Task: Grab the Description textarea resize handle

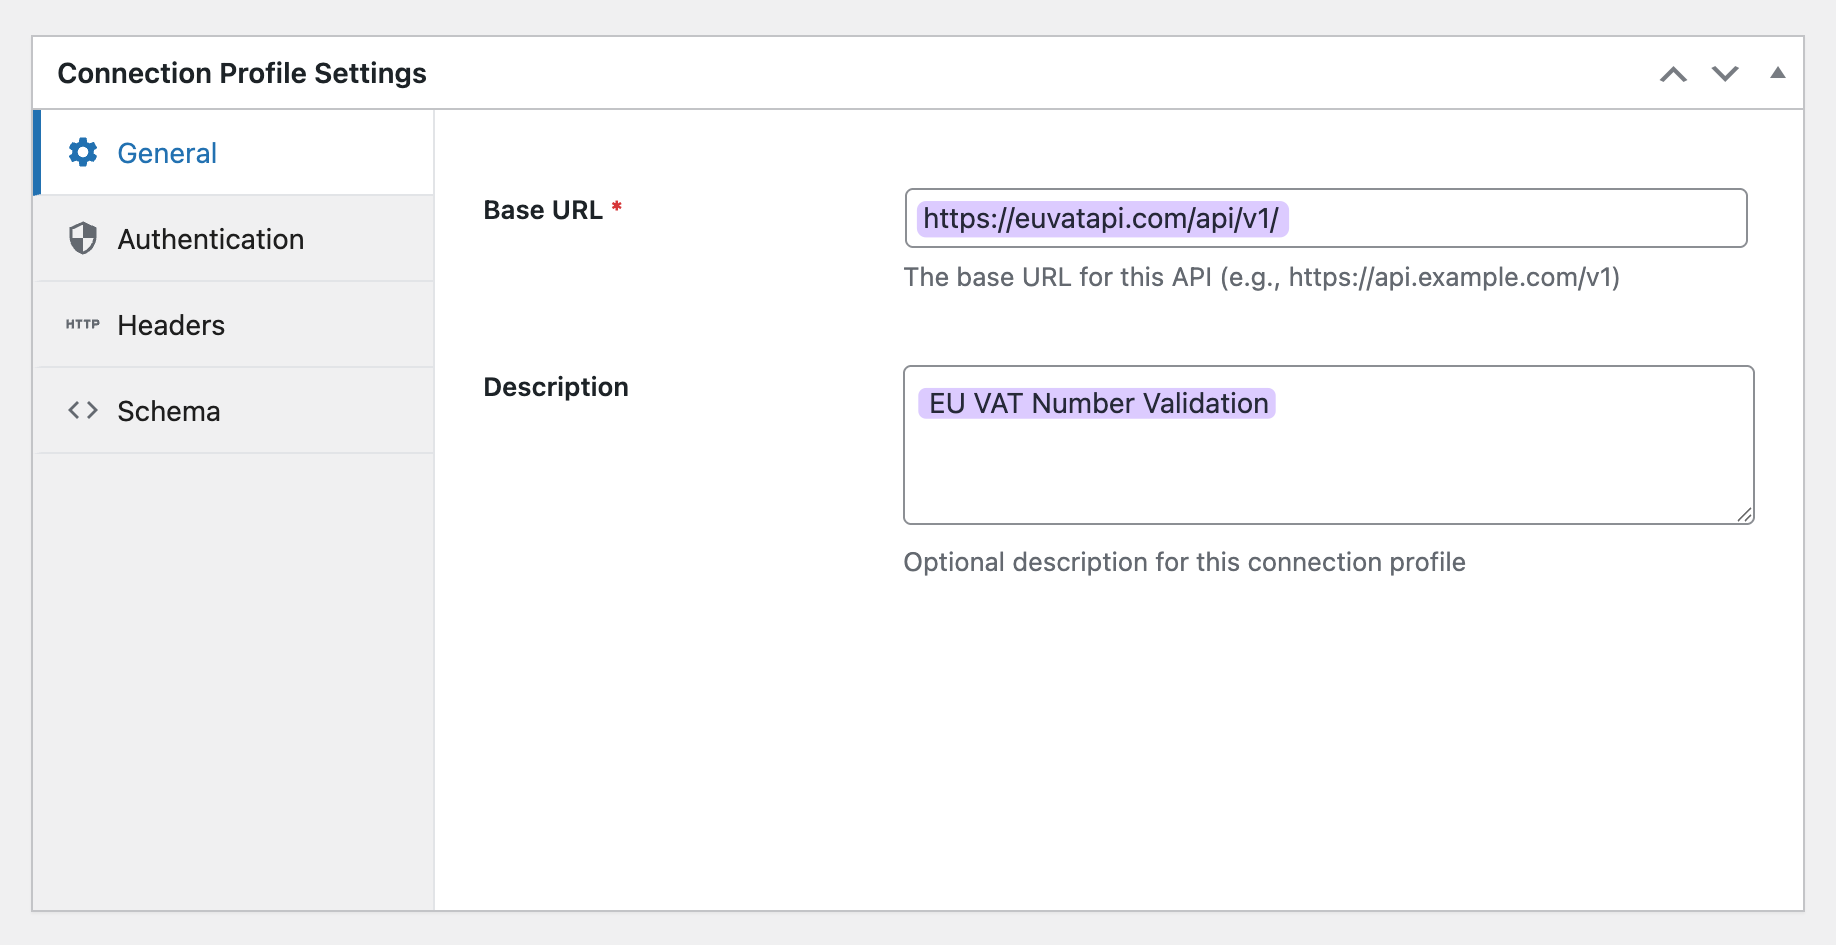Action: tap(1744, 514)
